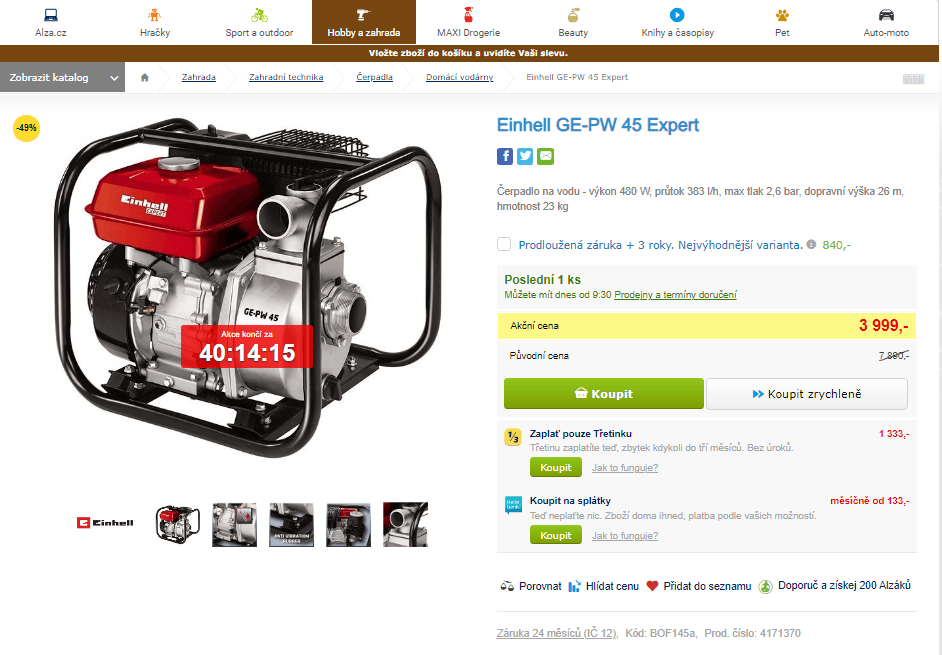Viewport: 942px width, 655px height.
Task: Click Jak to funguje under Třetinka
Action: pos(625,468)
